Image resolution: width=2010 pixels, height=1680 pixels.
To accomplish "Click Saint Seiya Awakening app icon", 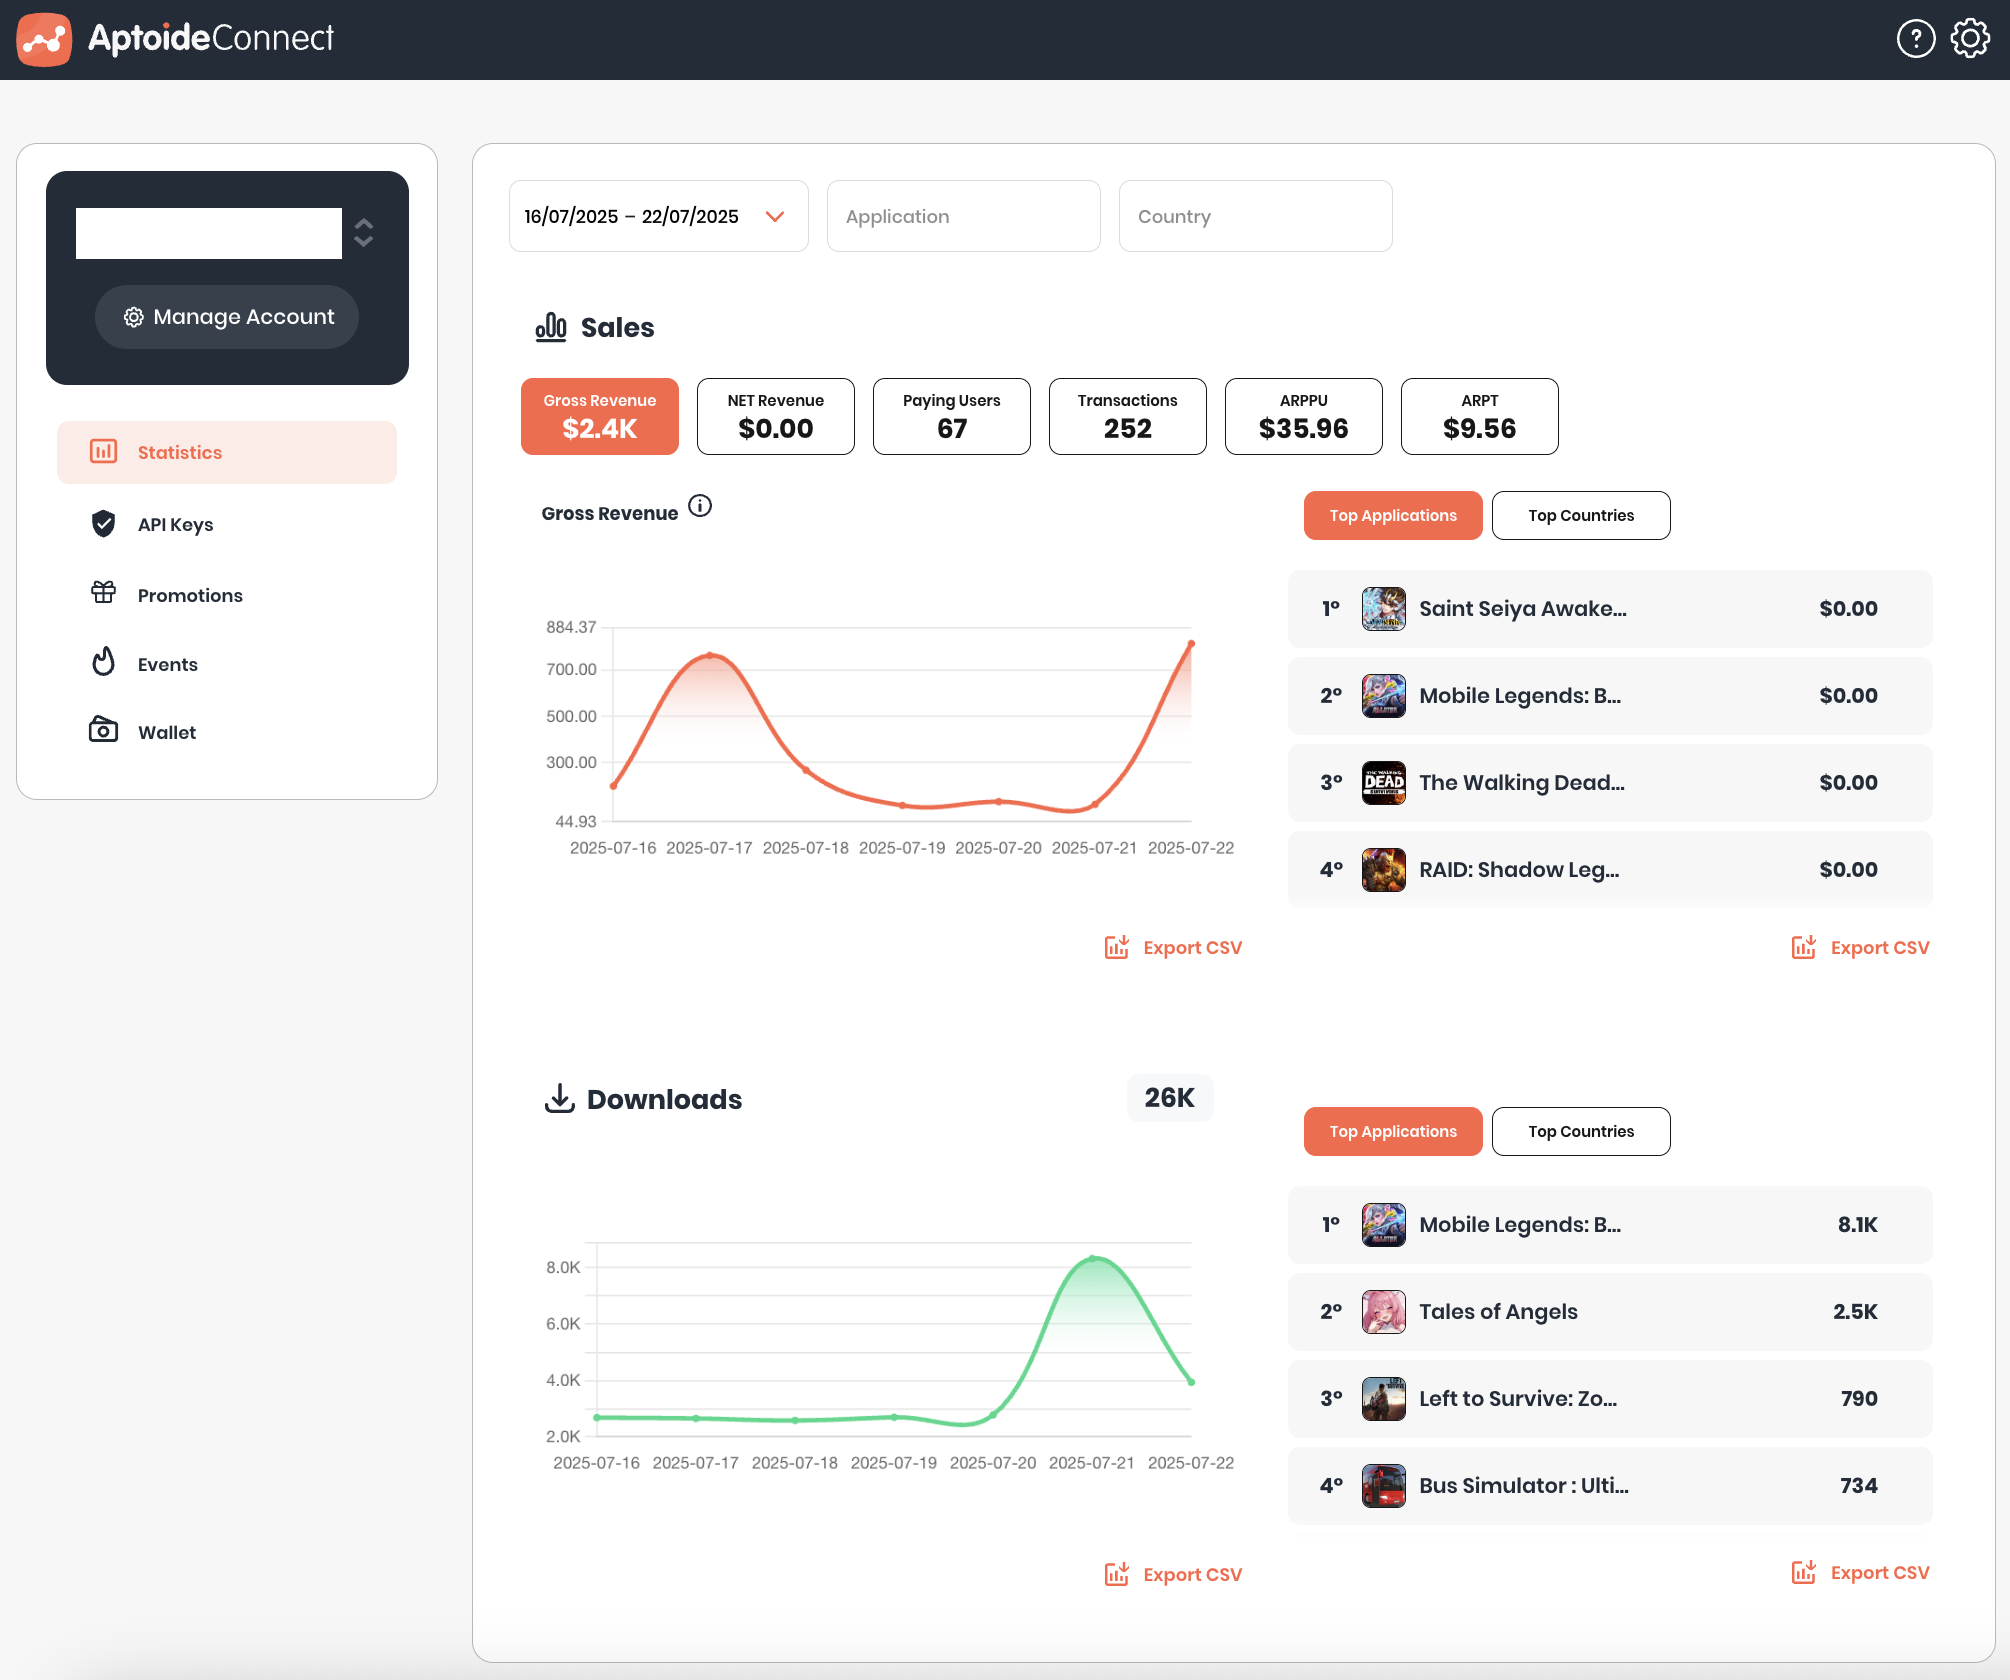I will click(1384, 609).
